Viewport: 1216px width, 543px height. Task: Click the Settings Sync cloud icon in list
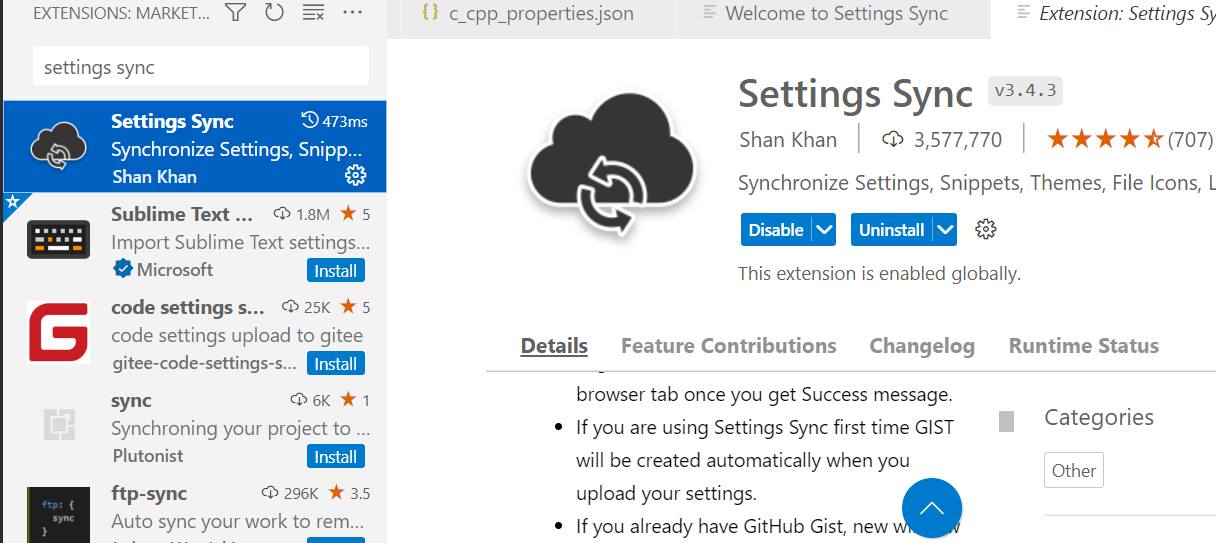(58, 148)
